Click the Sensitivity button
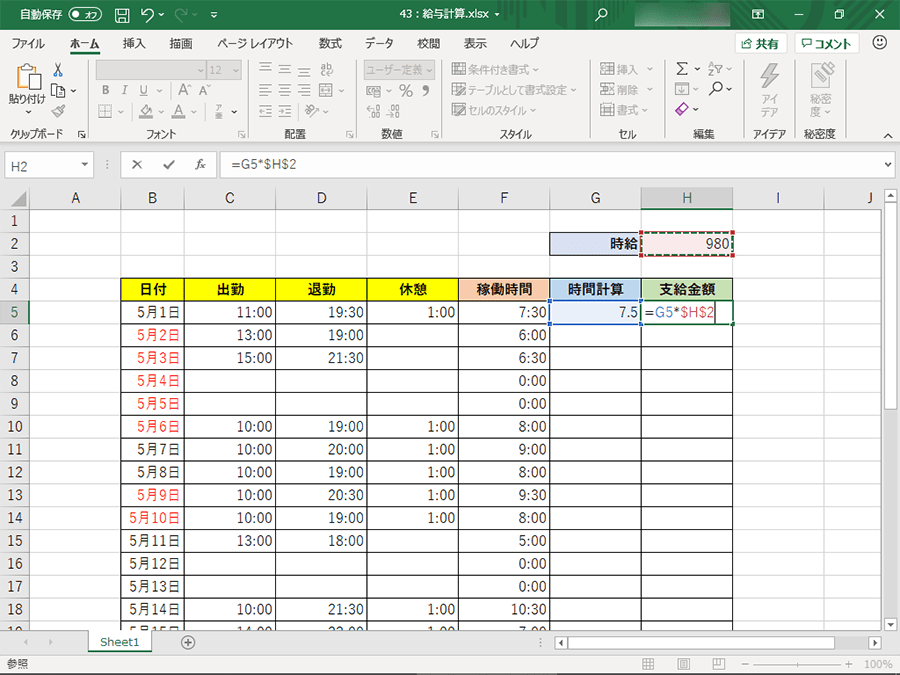This screenshot has height=675, width=900. pyautogui.click(x=821, y=91)
